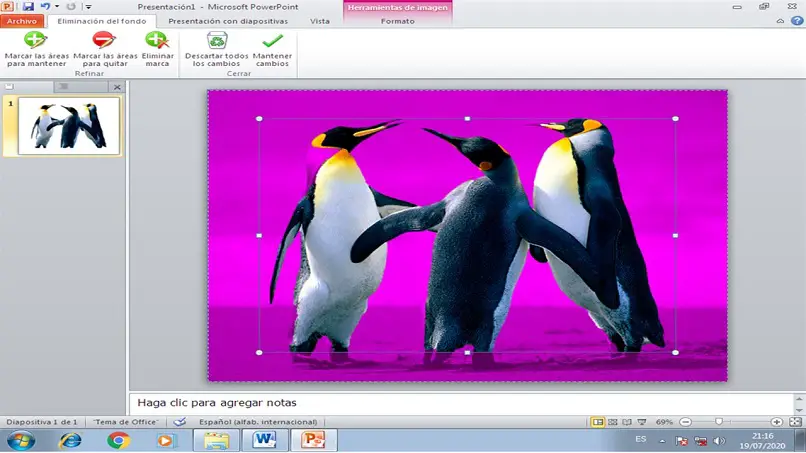Switch to the Formato tab
This screenshot has height=453, width=806.
click(397, 21)
